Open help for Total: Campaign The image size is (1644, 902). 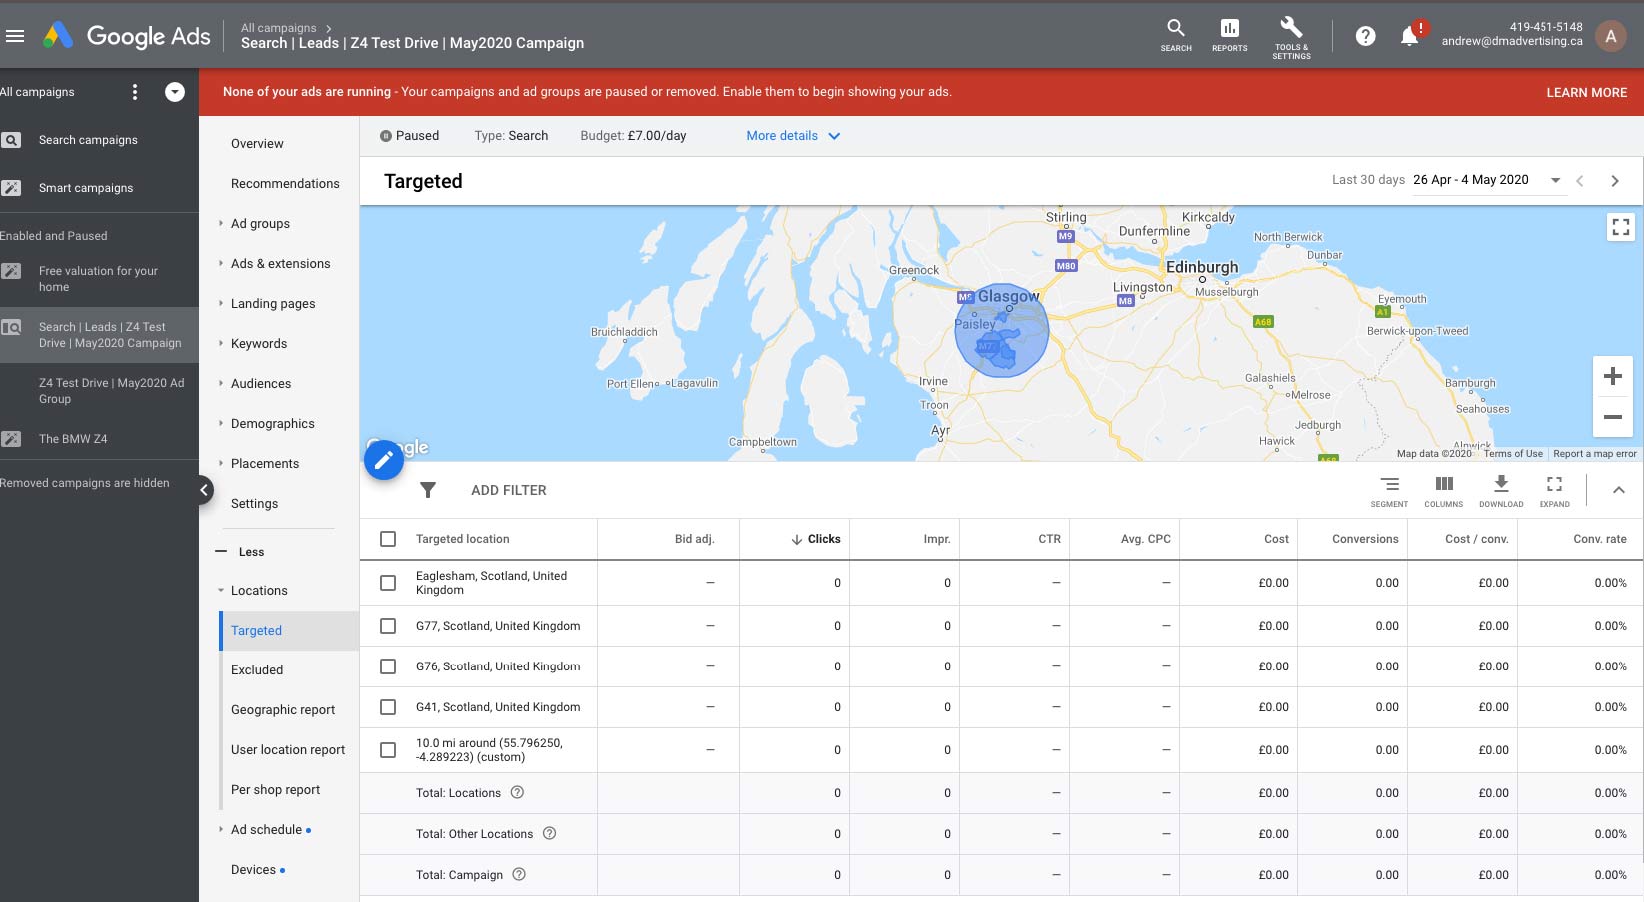[519, 874]
